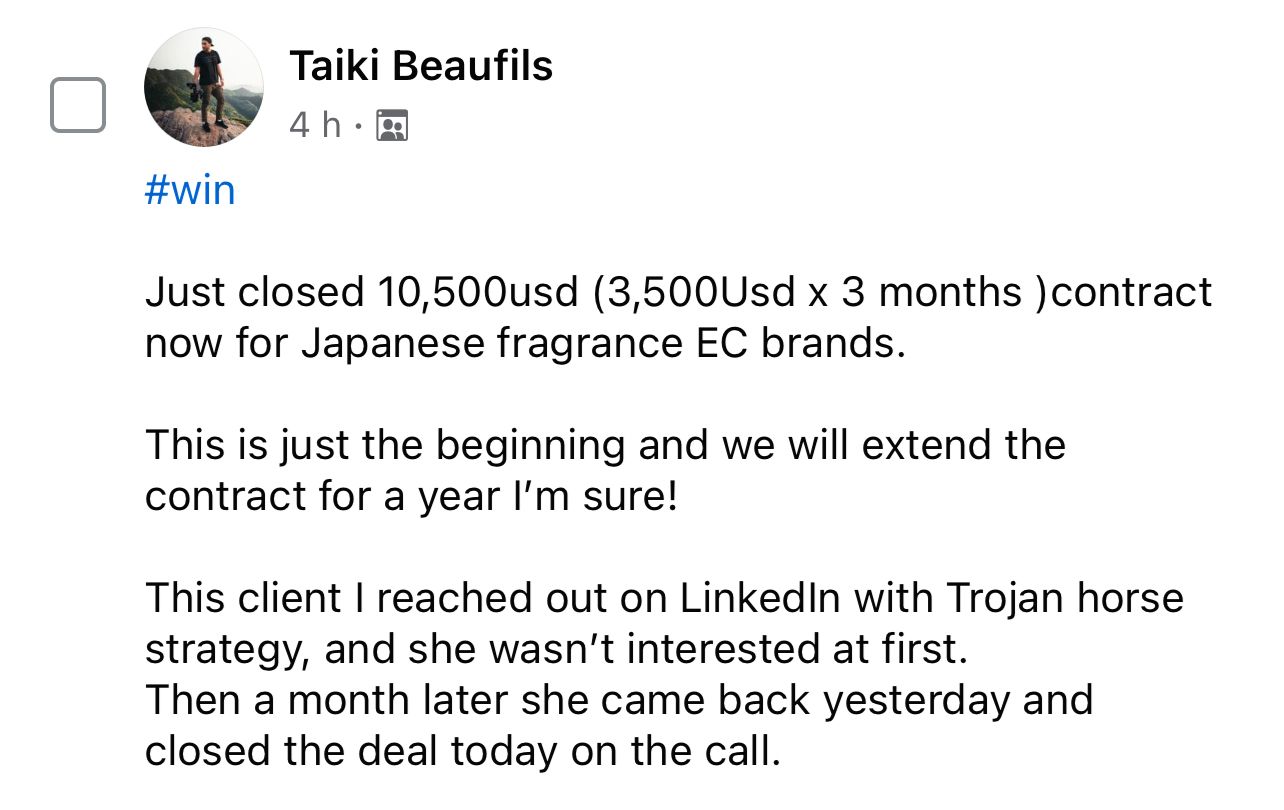The width and height of the screenshot is (1284, 810).
Task: Open the #win hashtag
Action: click(190, 190)
